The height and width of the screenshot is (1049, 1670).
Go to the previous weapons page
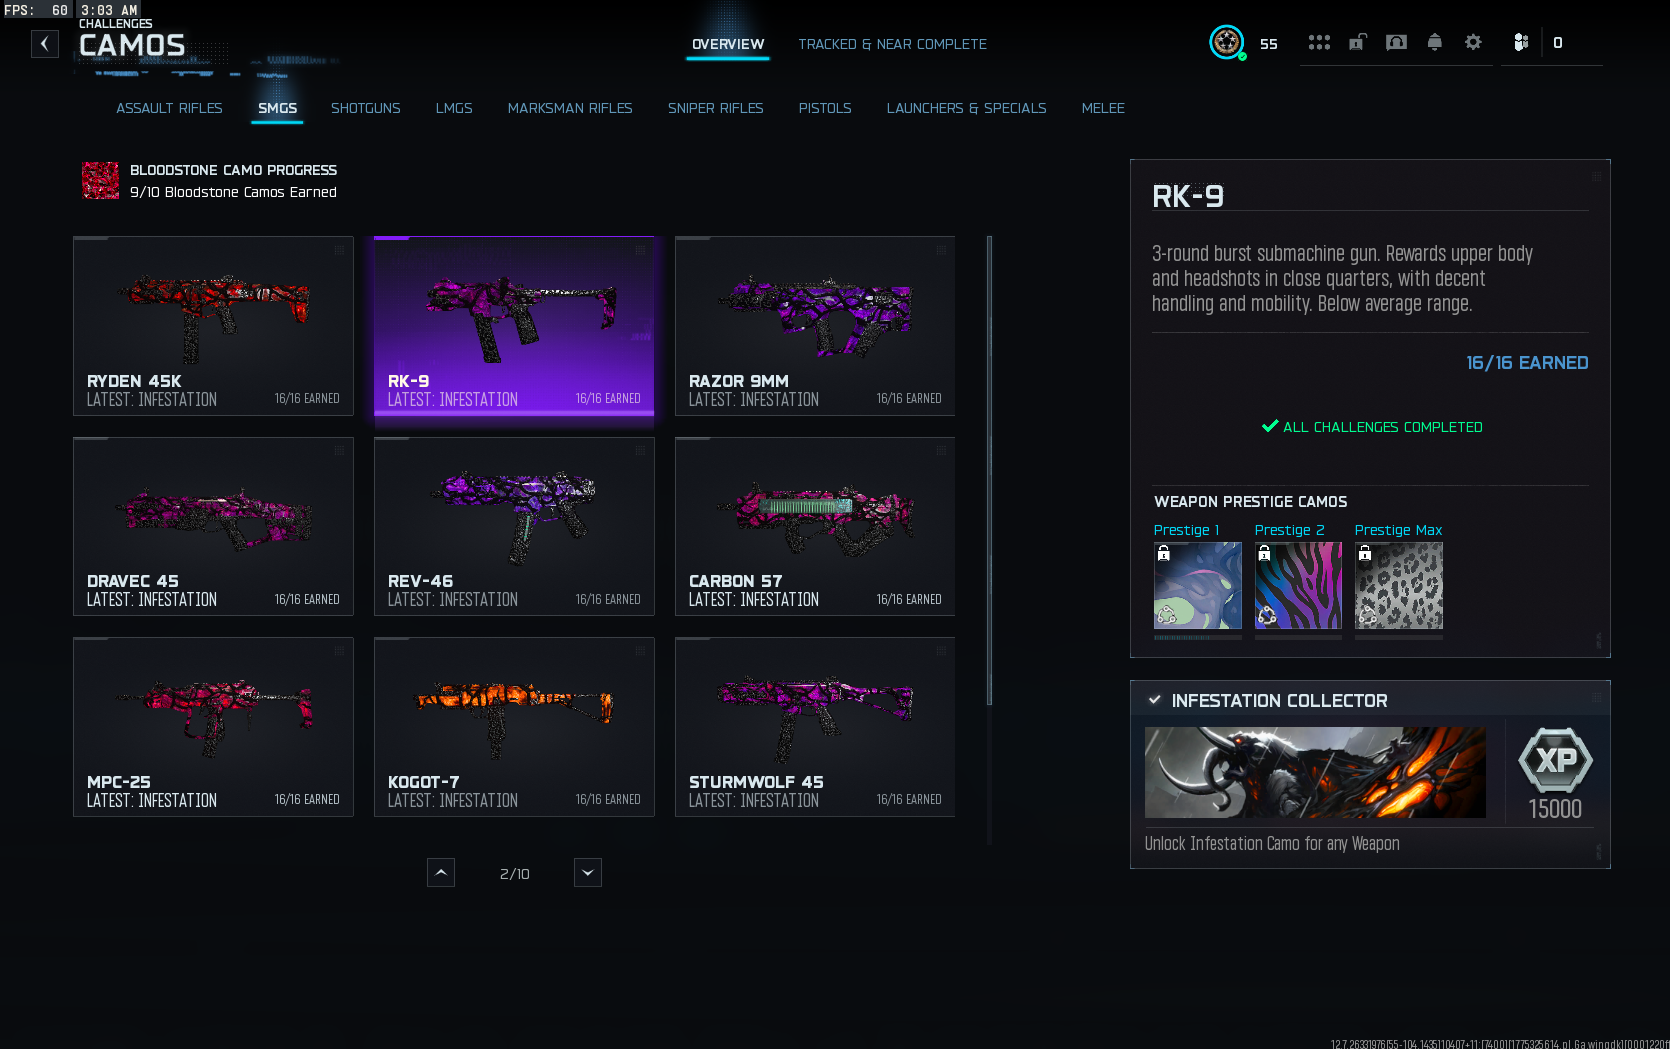tap(441, 873)
